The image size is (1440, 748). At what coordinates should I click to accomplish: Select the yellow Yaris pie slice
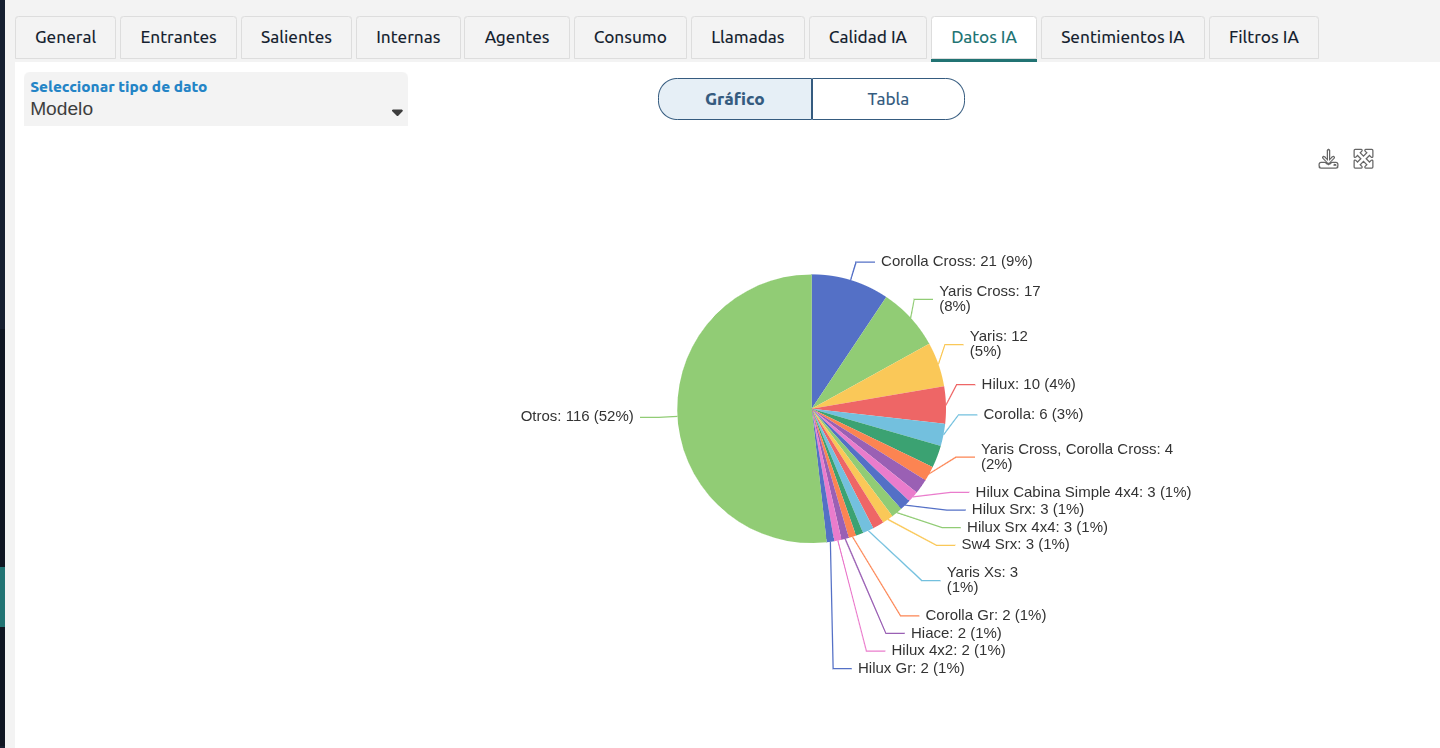click(x=905, y=375)
